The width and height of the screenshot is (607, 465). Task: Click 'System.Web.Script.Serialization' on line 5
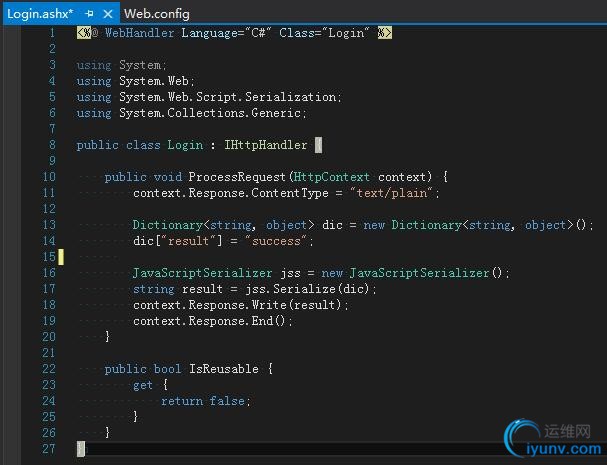228,97
